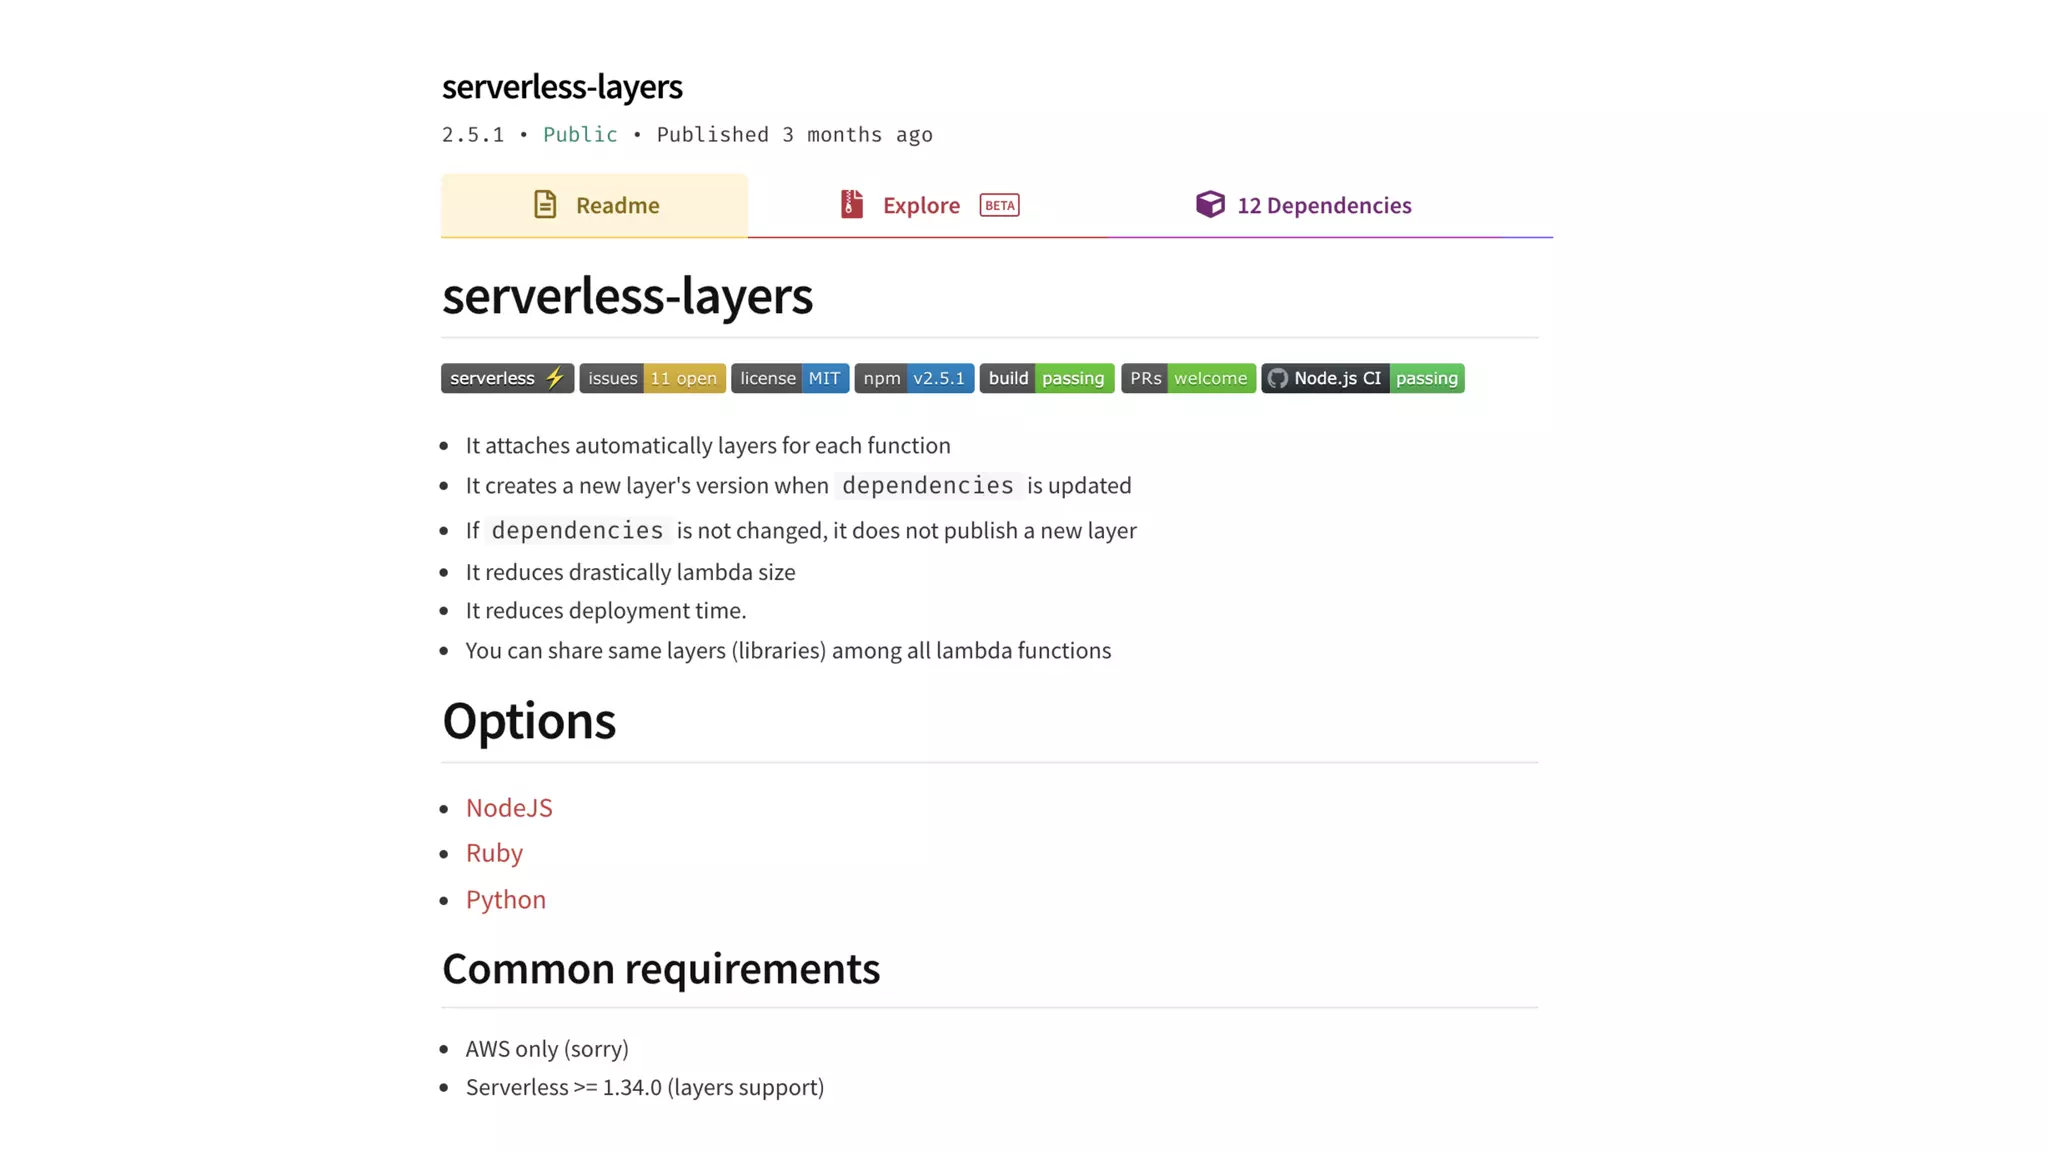
Task: Click the PRs welcome badge
Action: tap(1188, 378)
